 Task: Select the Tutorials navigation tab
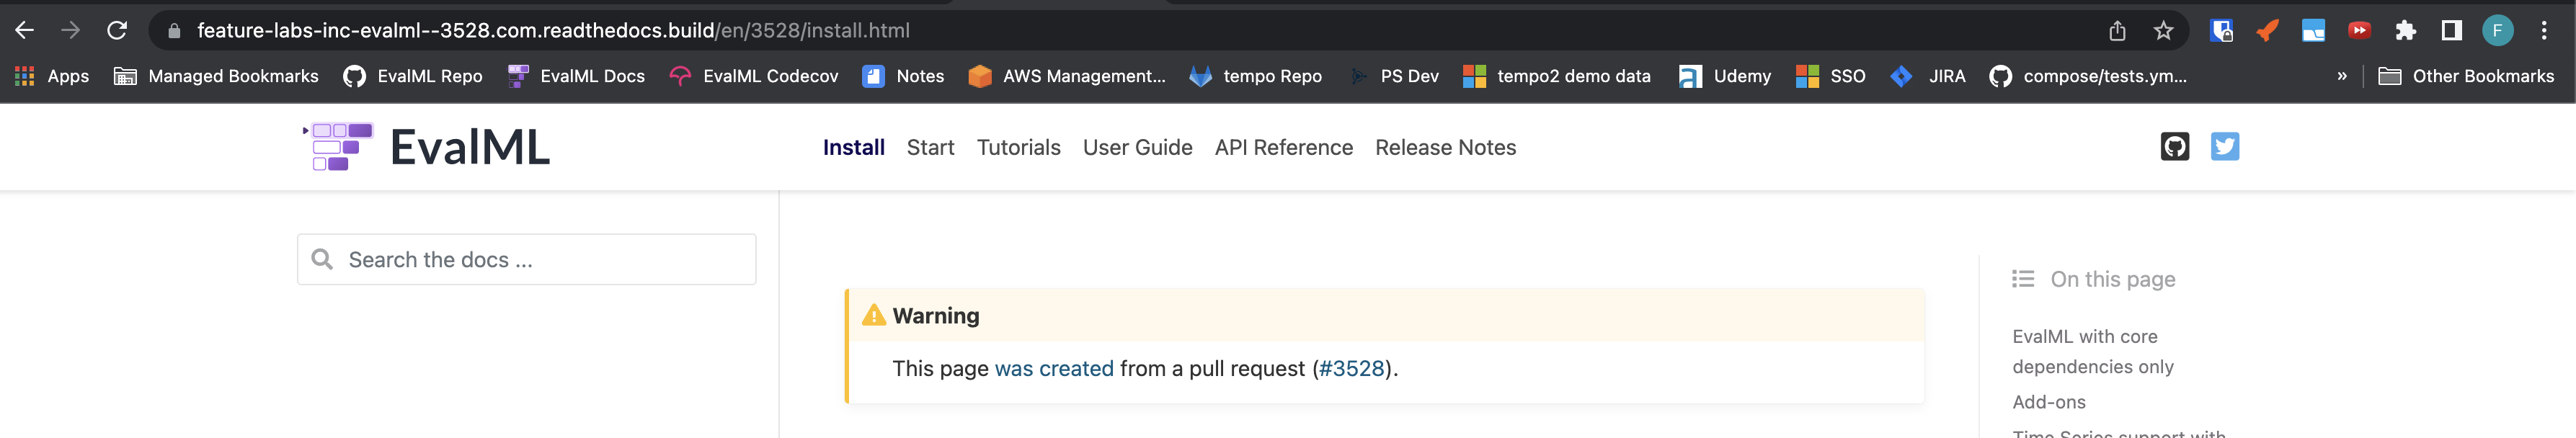pos(1018,147)
